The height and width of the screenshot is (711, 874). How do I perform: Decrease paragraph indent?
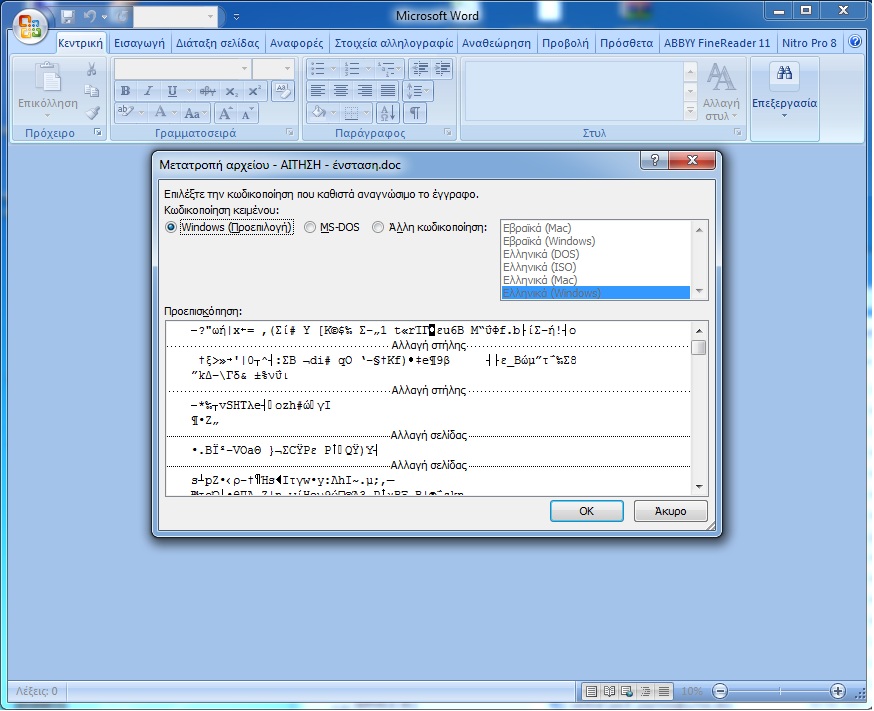(x=420, y=69)
